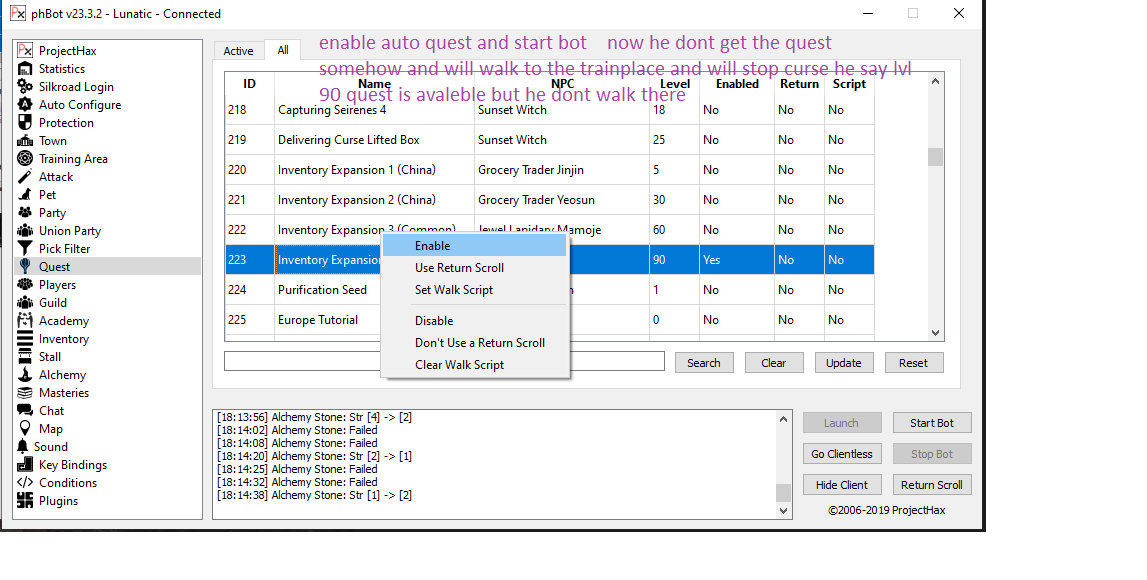
Task: Select the Silkroad Login icon
Action: 26,87
